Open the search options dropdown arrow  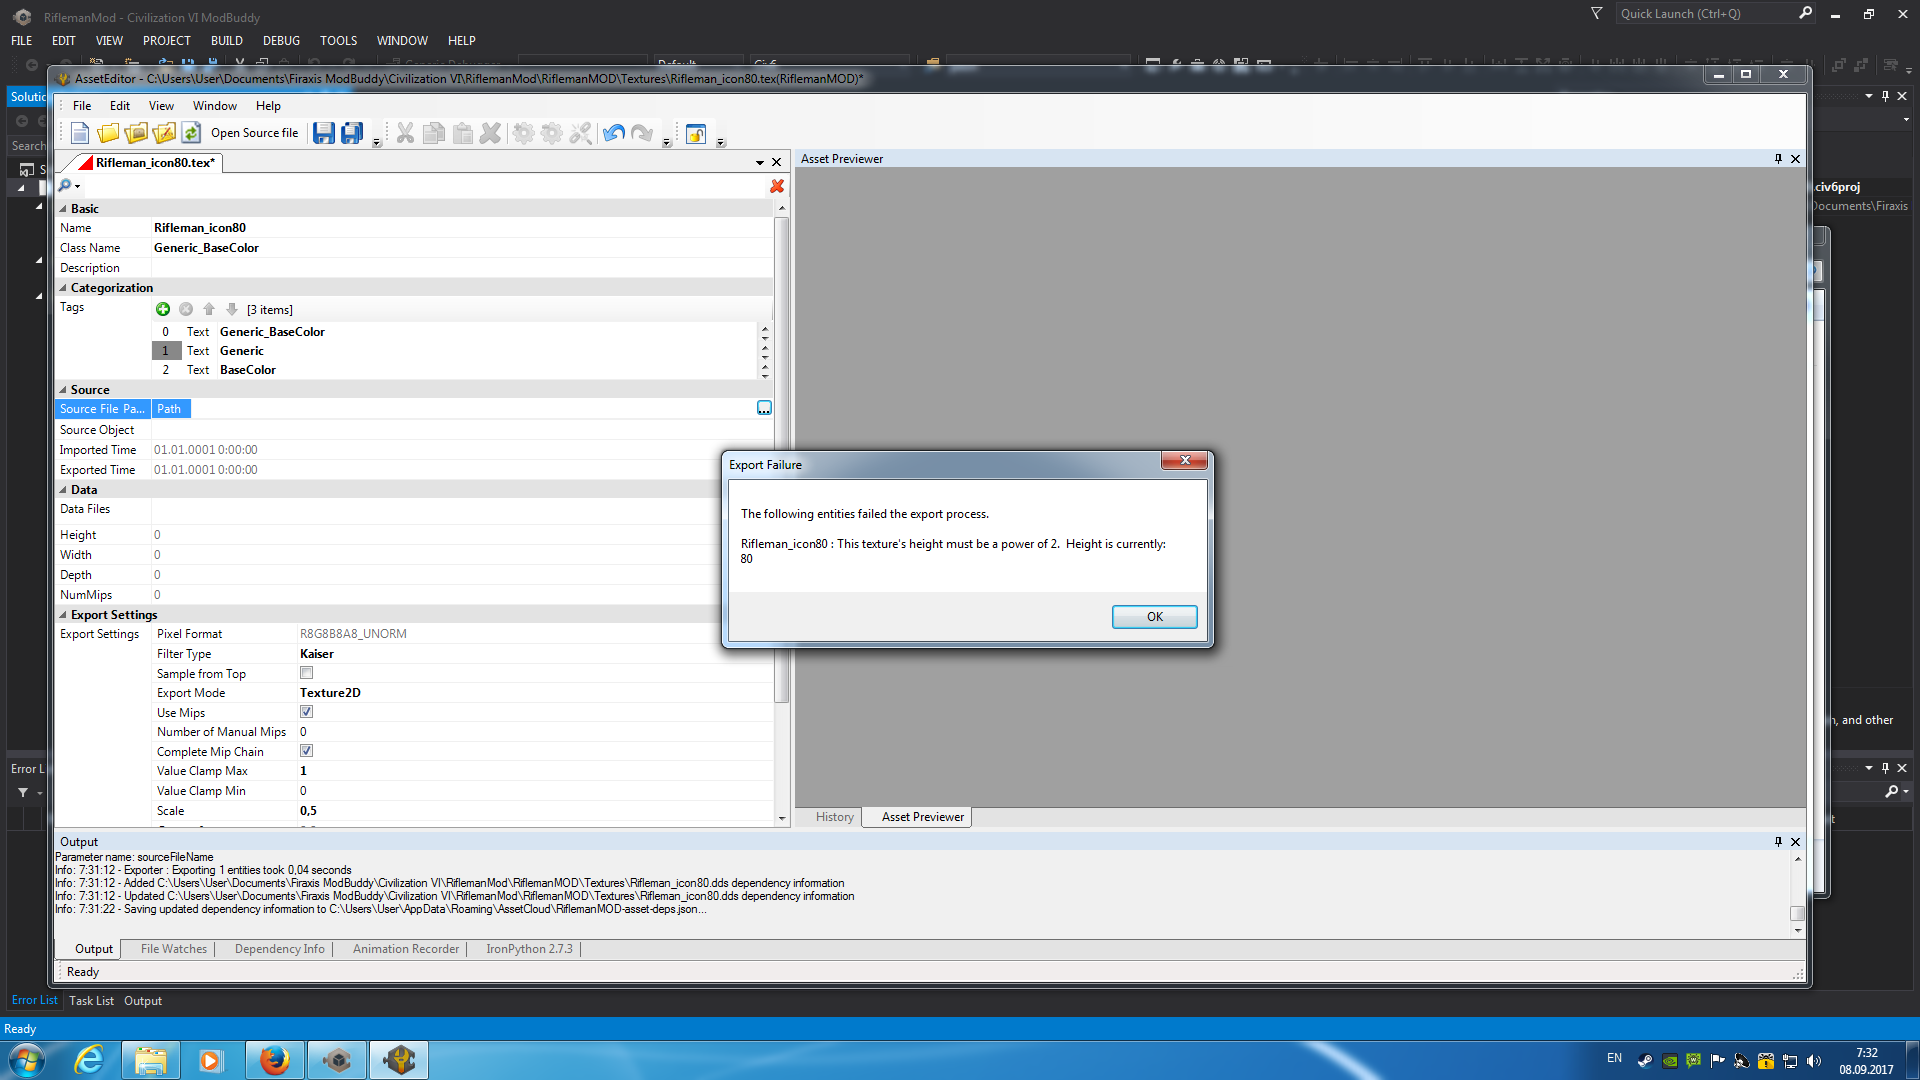77,186
